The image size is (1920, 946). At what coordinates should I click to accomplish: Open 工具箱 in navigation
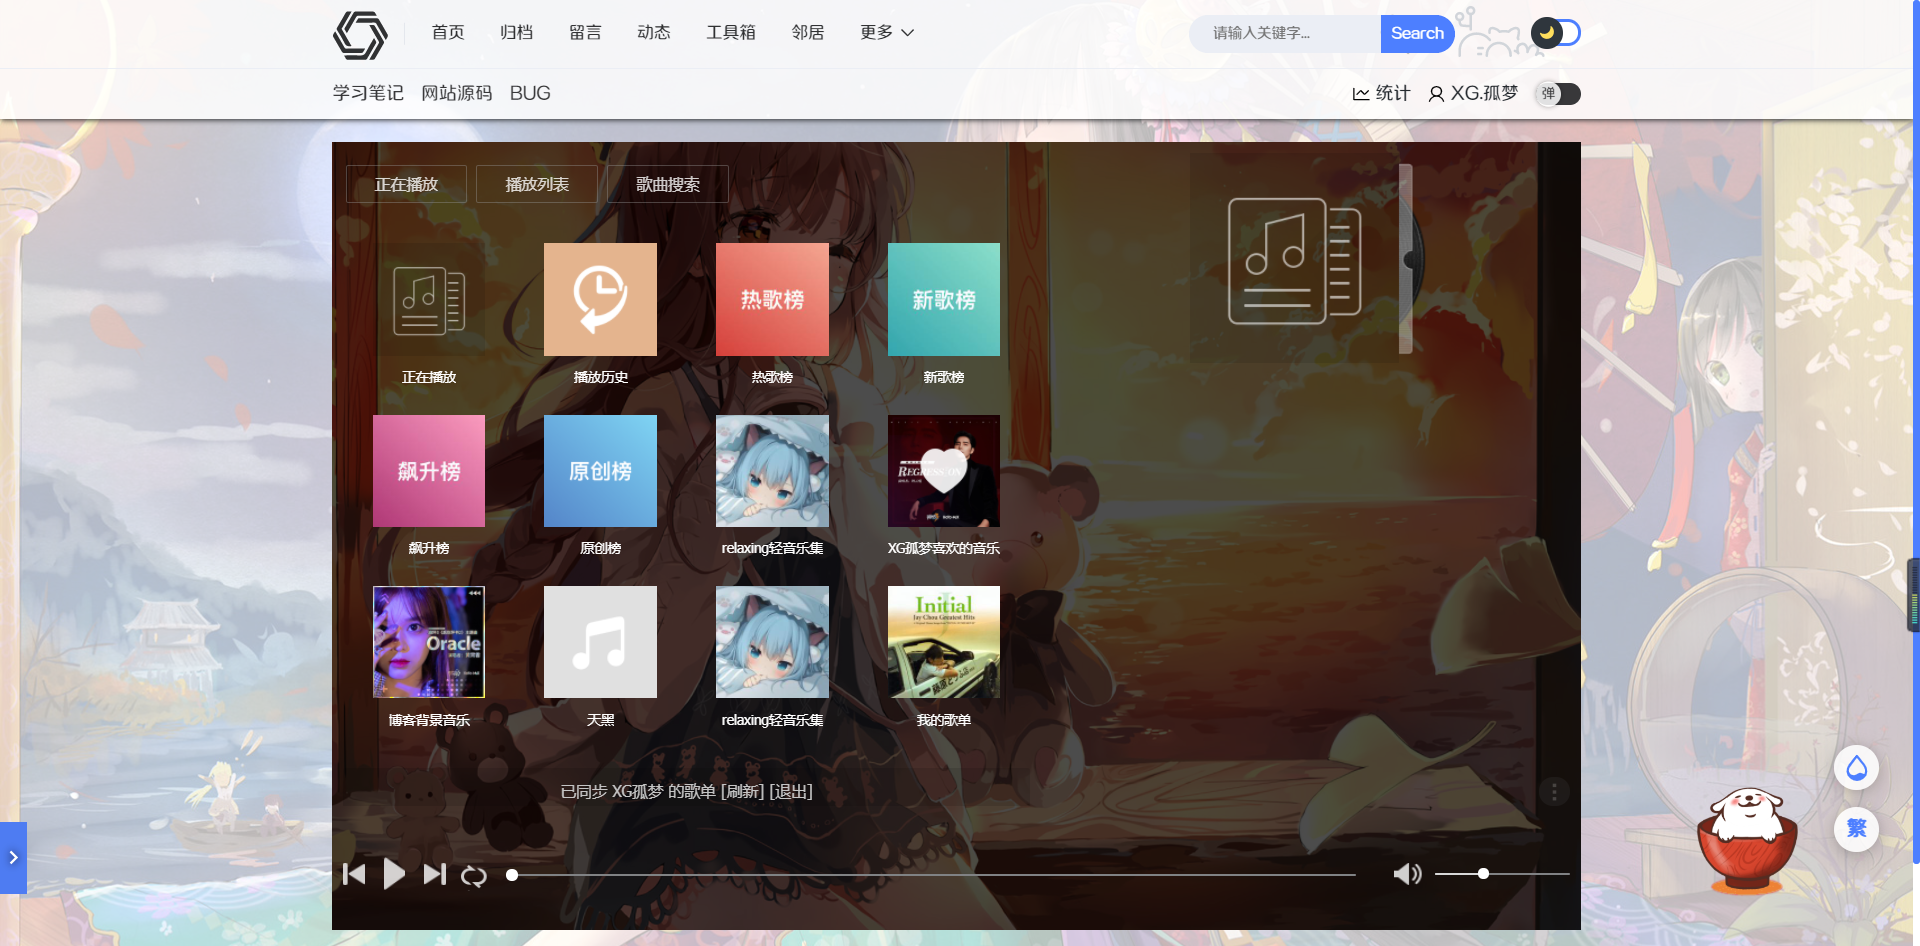(x=731, y=33)
